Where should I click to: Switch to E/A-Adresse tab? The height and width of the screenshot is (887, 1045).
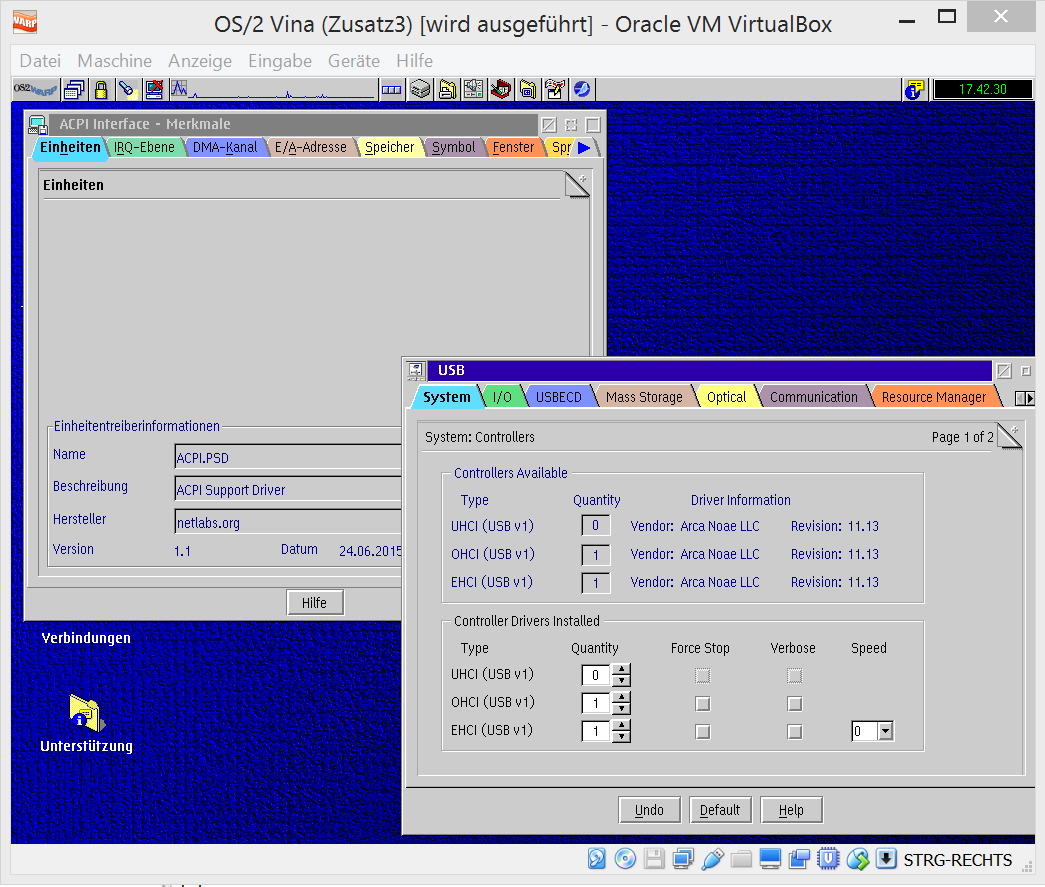[311, 147]
